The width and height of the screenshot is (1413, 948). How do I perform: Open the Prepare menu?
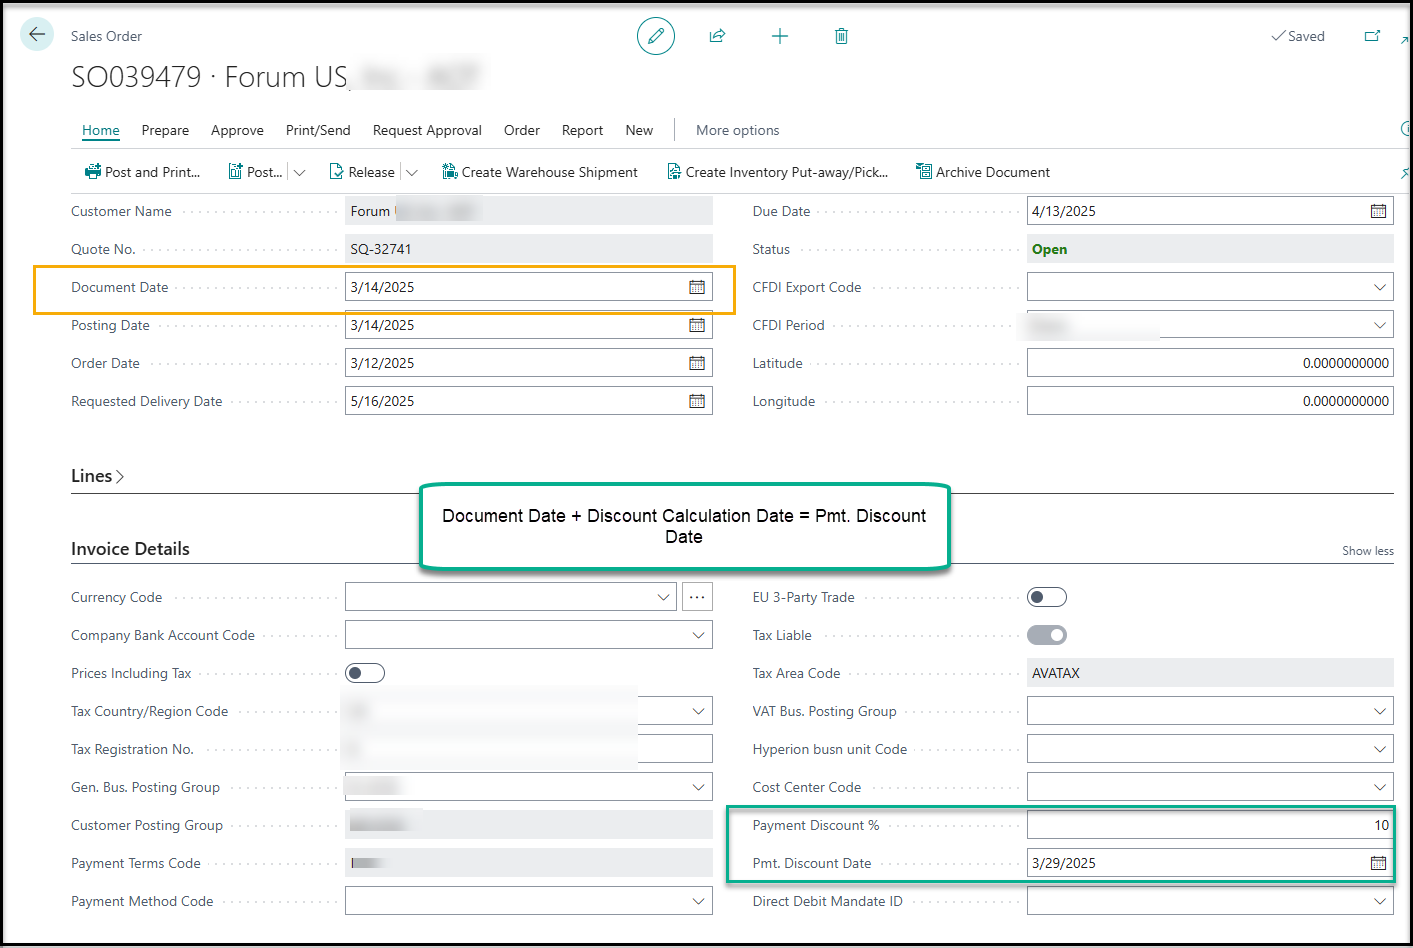click(165, 130)
